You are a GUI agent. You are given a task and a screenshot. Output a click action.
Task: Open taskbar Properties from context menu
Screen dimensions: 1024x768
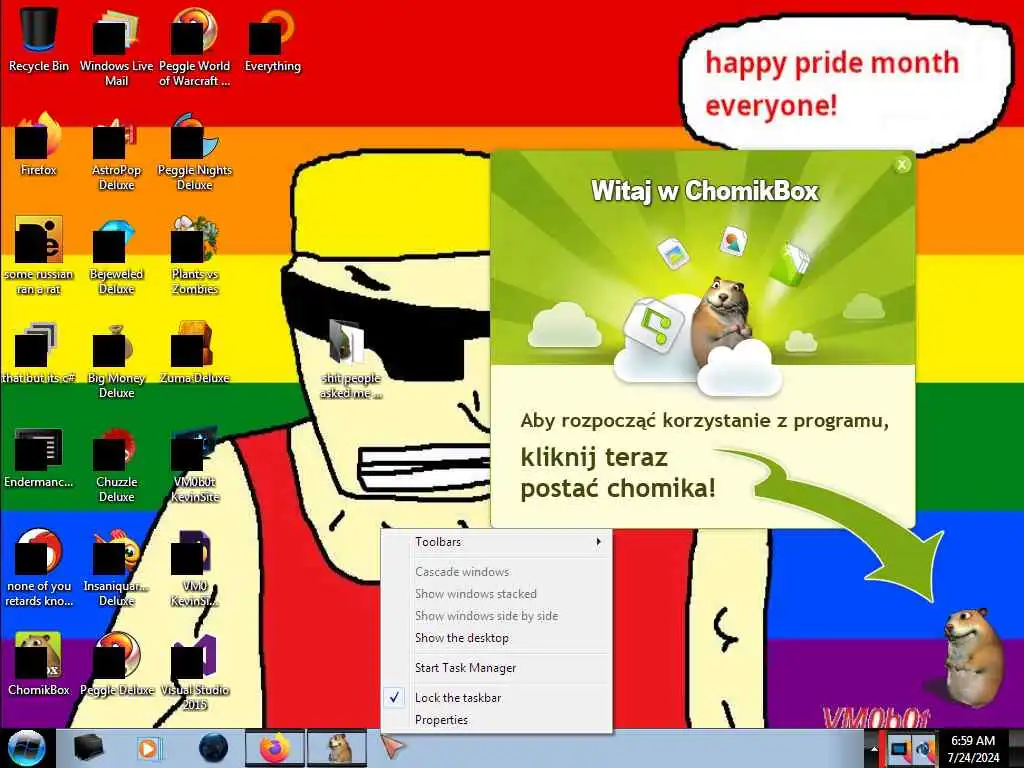(496, 720)
